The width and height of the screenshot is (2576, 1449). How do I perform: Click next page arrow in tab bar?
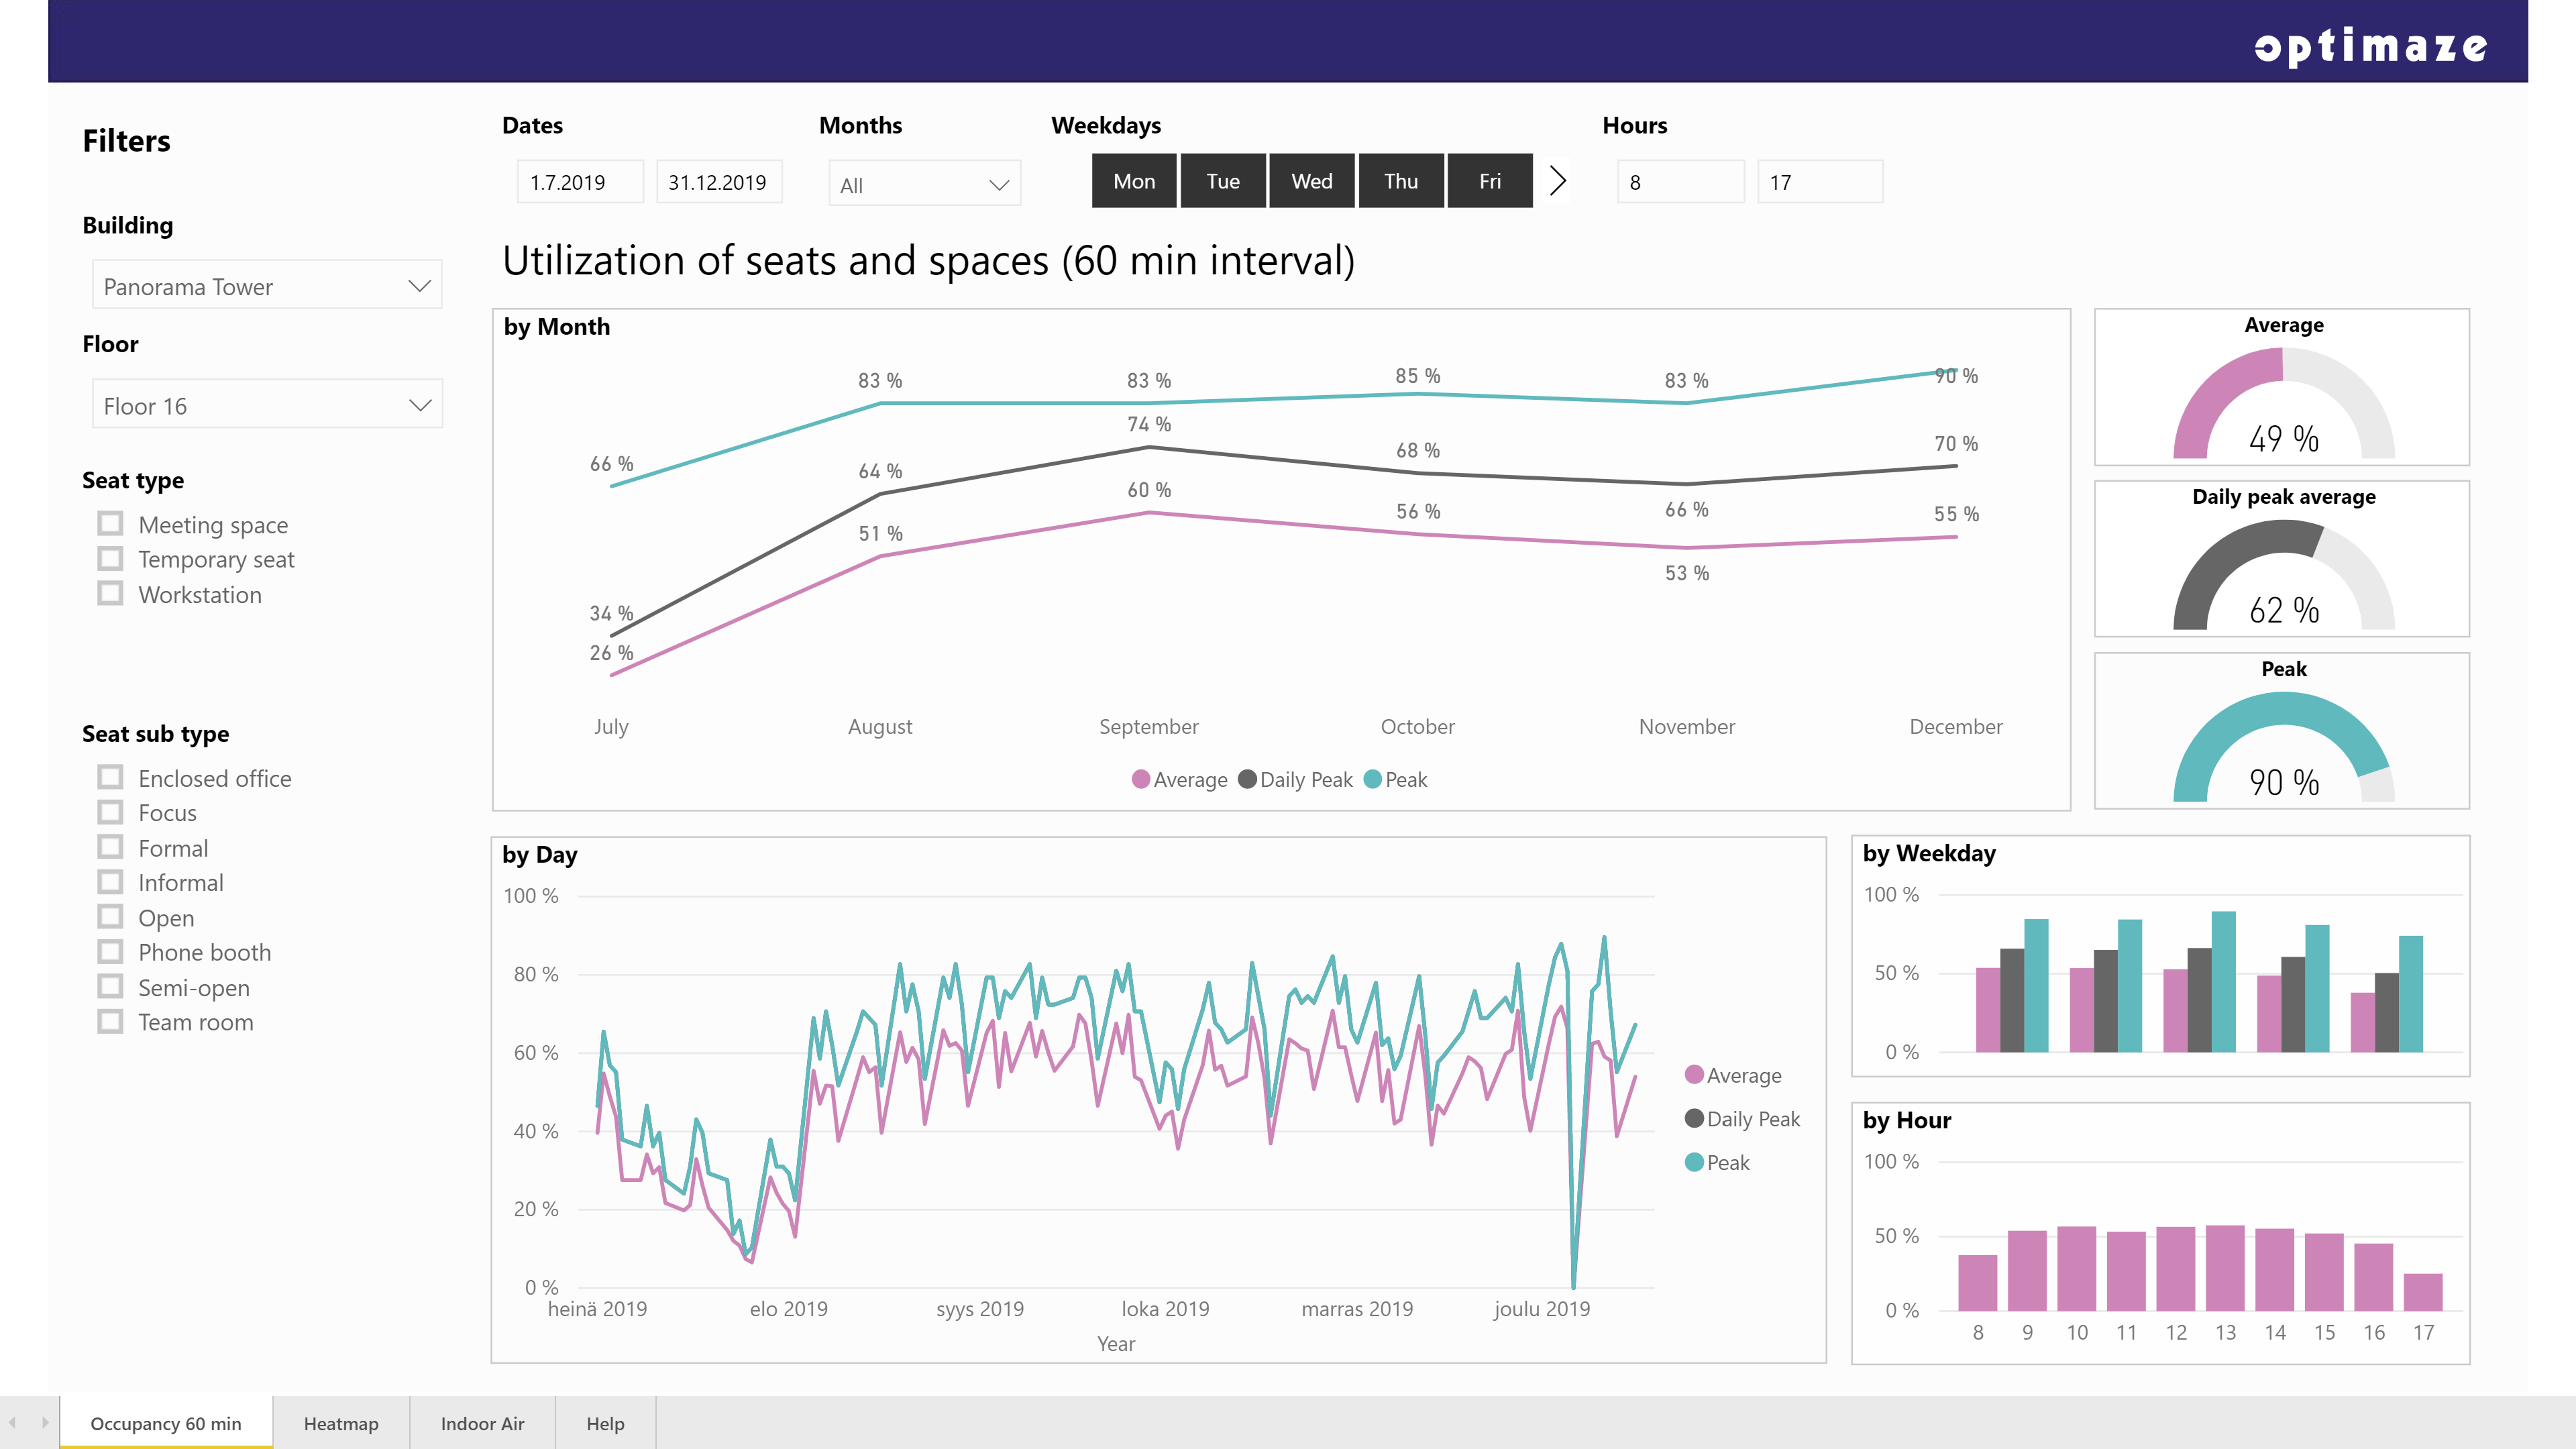coord(44,1422)
